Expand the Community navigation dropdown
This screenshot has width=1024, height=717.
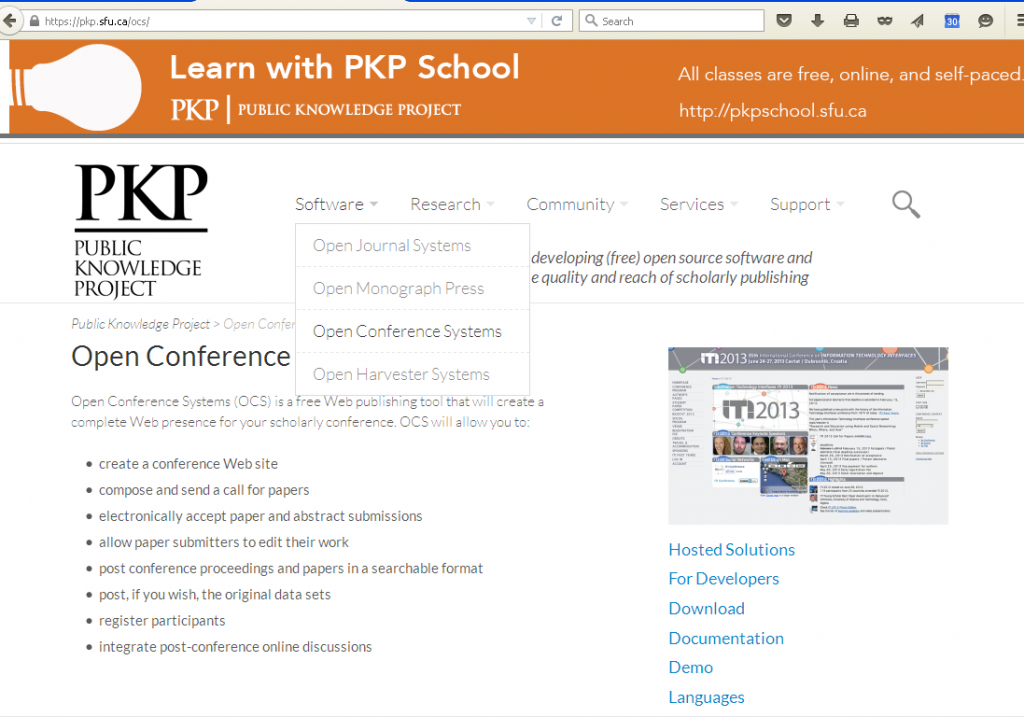577,204
